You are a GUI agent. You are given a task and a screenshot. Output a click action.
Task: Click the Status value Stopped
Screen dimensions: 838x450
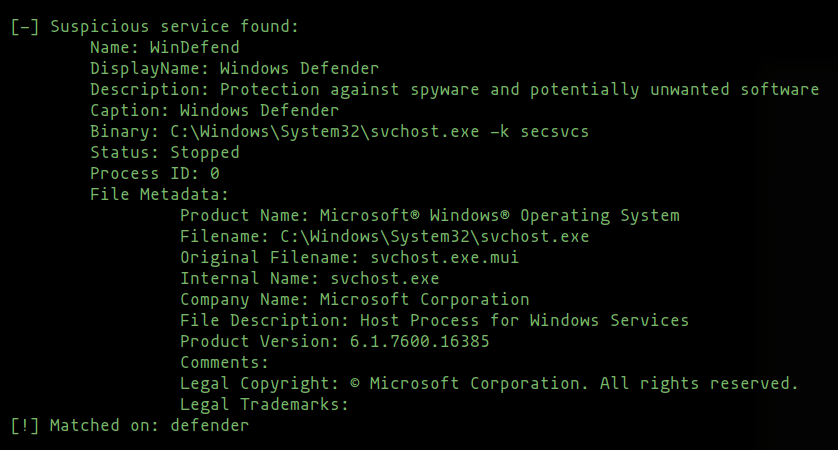(x=204, y=153)
